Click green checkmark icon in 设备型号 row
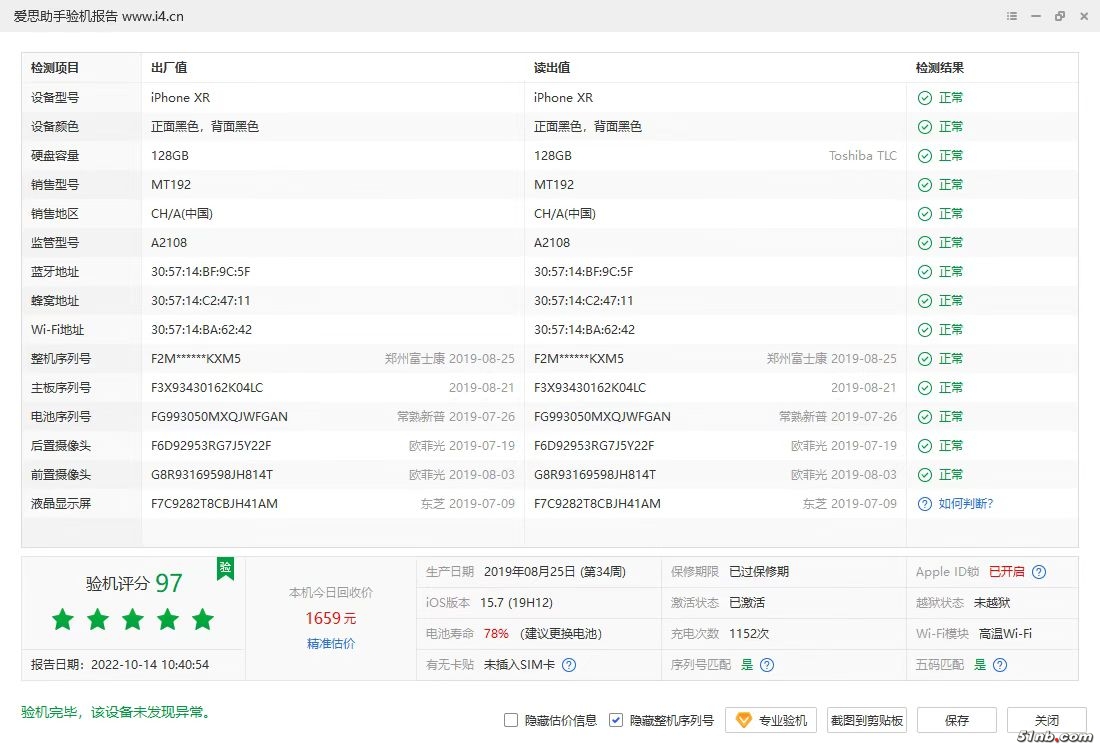The width and height of the screenshot is (1100, 749). (925, 98)
